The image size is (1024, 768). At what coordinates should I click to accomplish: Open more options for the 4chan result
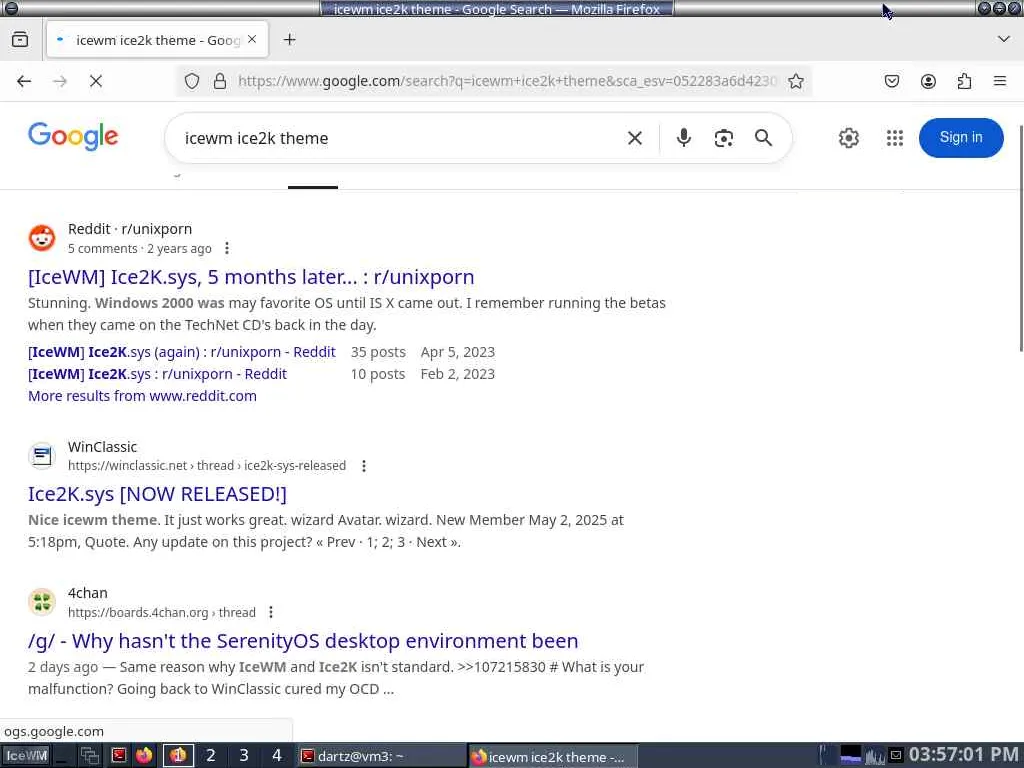[x=271, y=612]
